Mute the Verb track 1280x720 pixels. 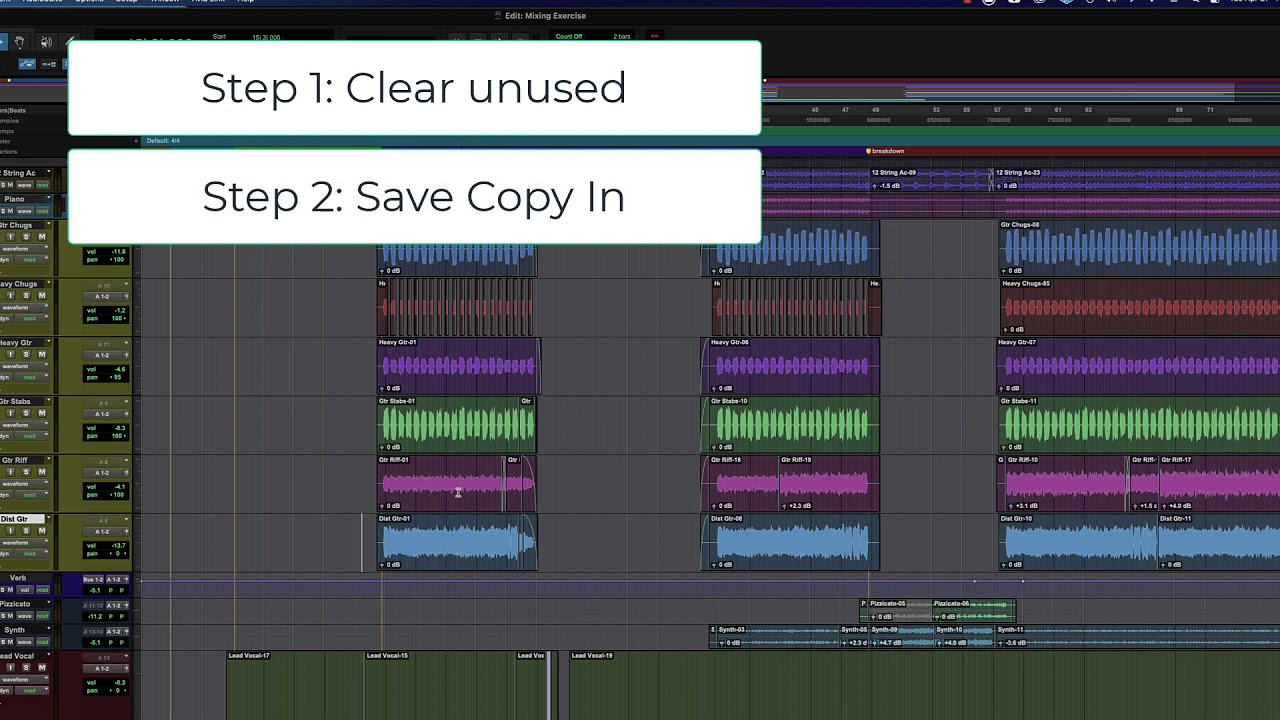point(10,590)
